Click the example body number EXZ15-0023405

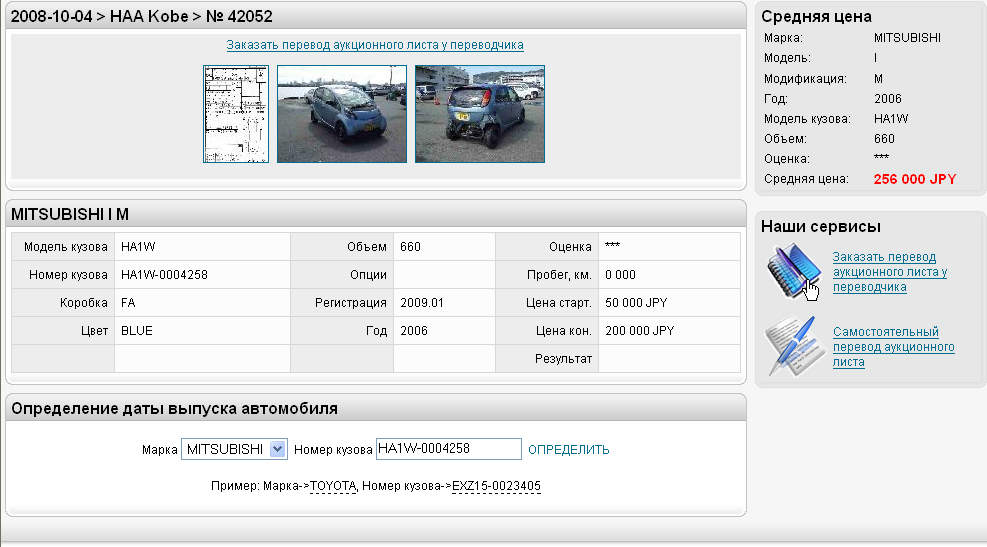click(x=496, y=486)
